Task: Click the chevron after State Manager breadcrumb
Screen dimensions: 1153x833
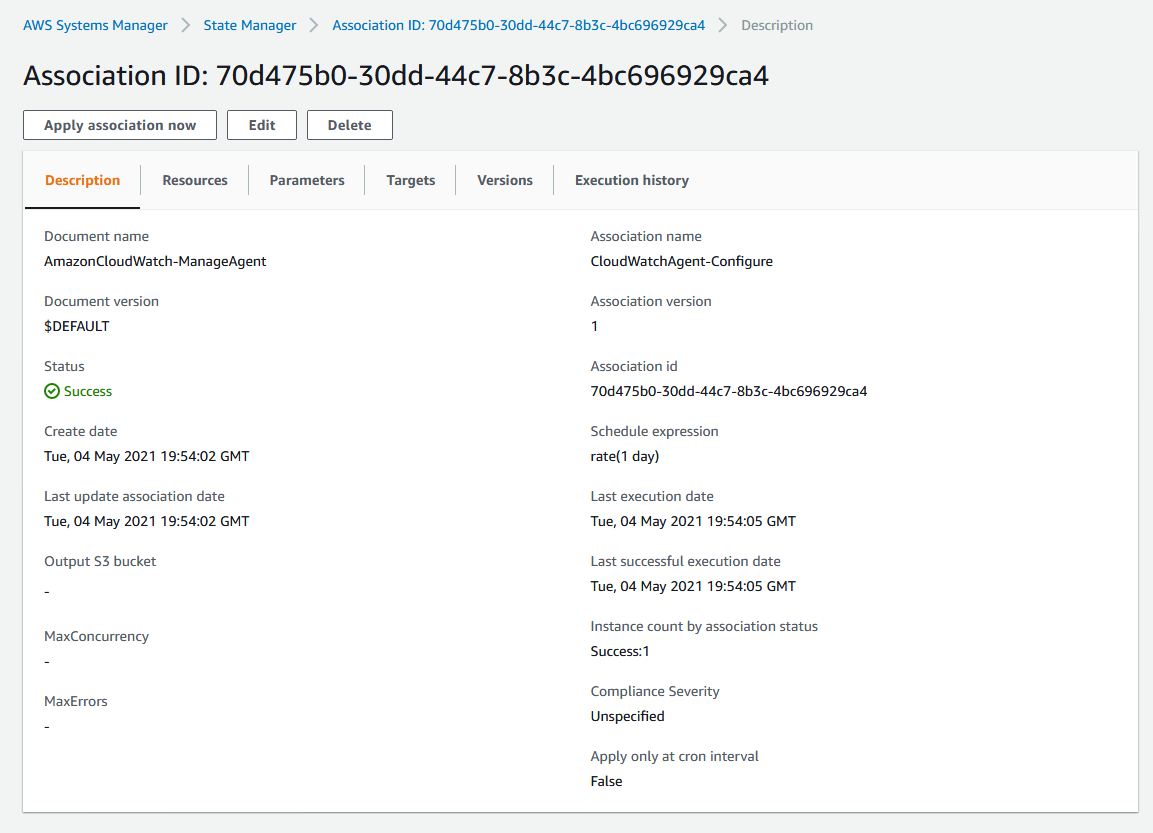Action: pos(314,25)
